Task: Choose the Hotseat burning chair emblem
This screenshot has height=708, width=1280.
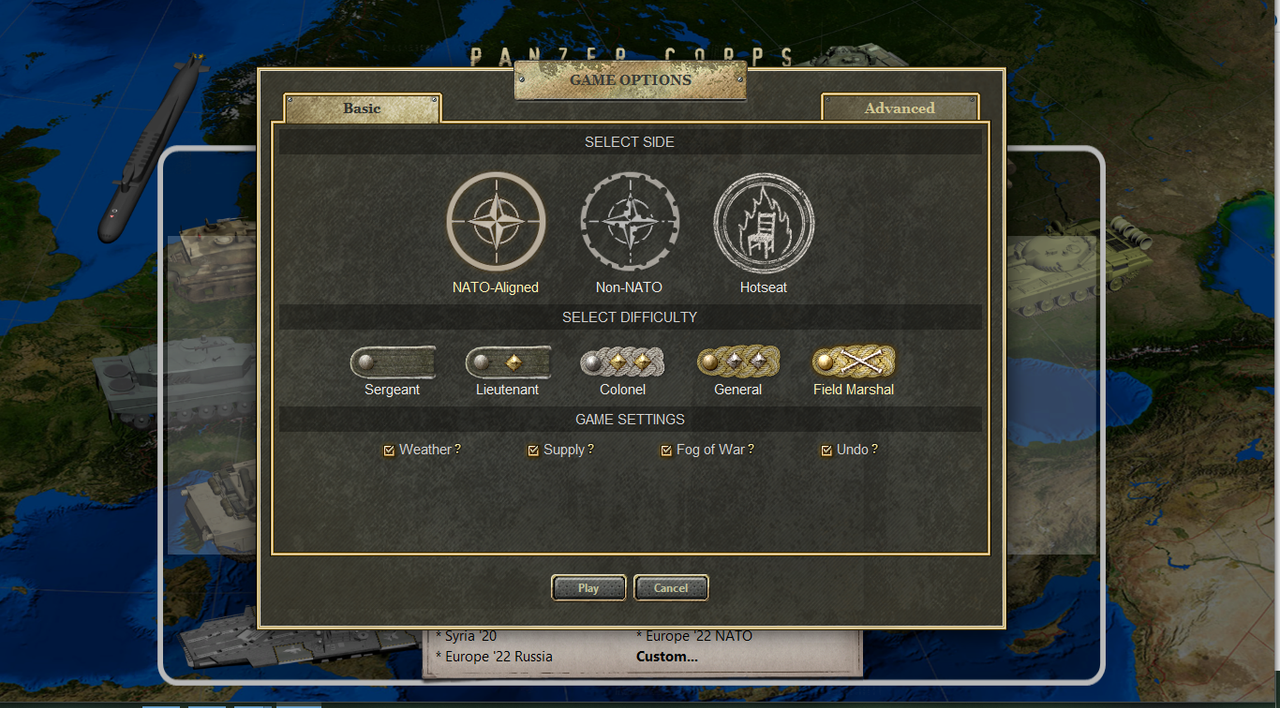Action: tap(764, 222)
